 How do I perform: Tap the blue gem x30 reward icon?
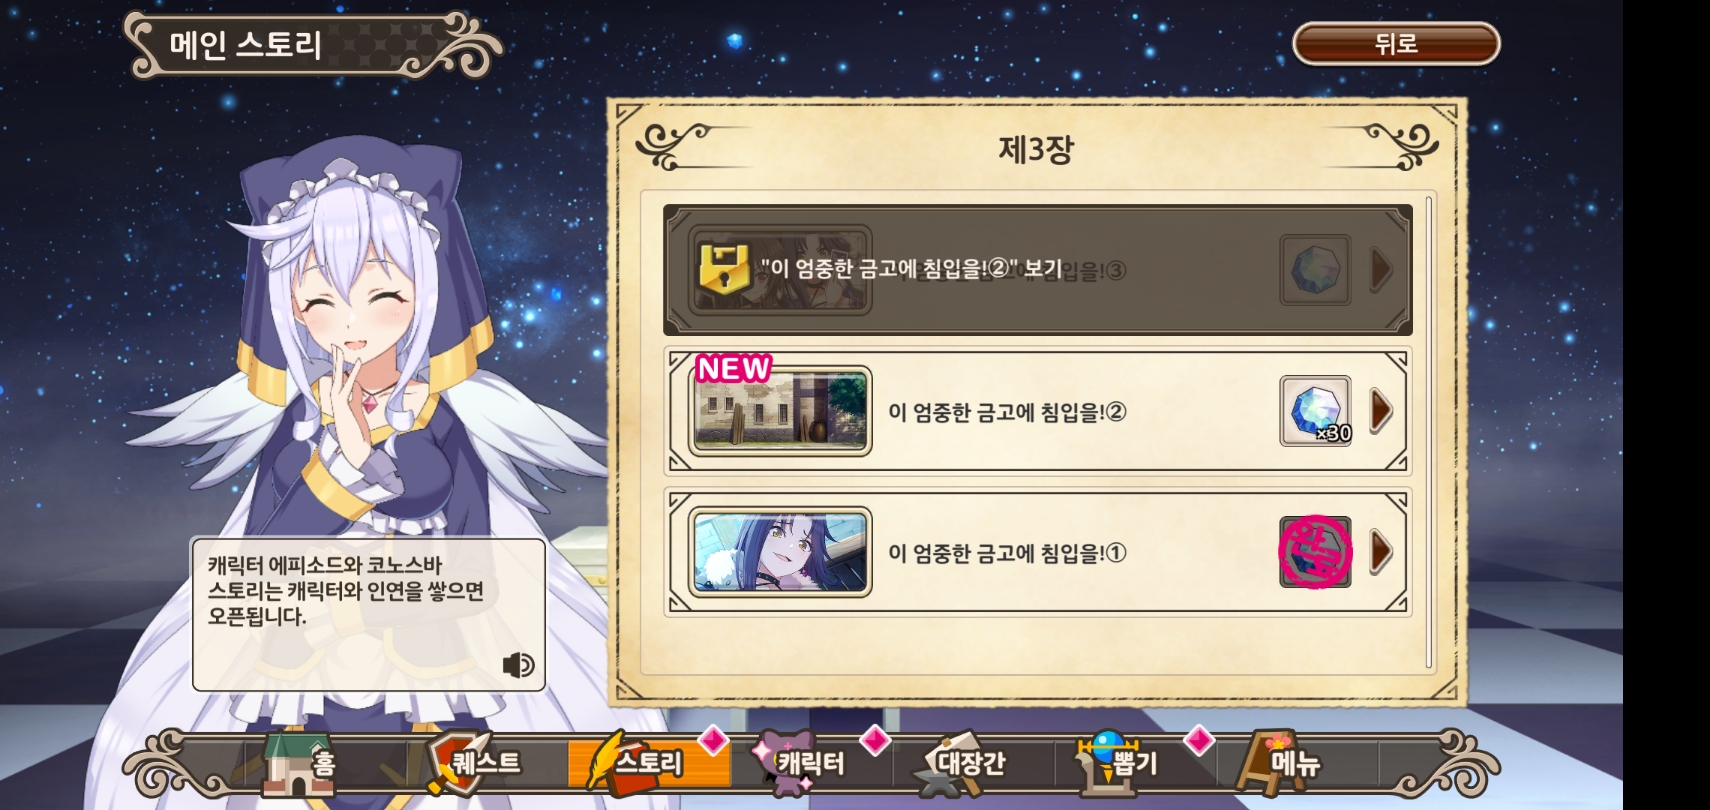click(1316, 411)
